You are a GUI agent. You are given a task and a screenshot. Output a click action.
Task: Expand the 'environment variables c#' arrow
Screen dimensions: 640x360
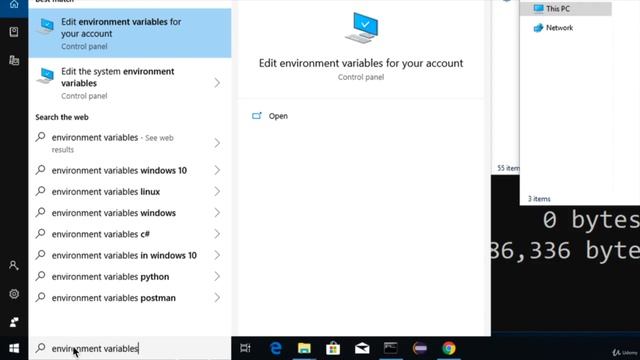click(217, 234)
